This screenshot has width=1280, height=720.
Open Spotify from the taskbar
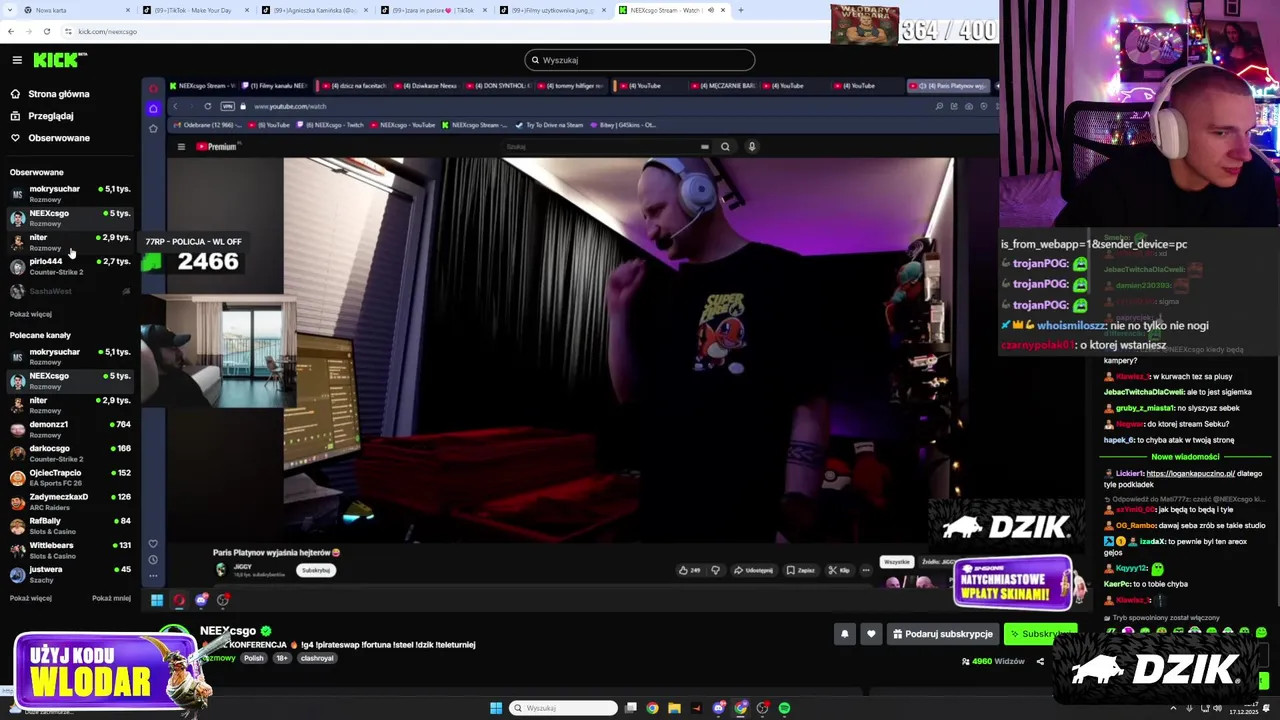785,708
